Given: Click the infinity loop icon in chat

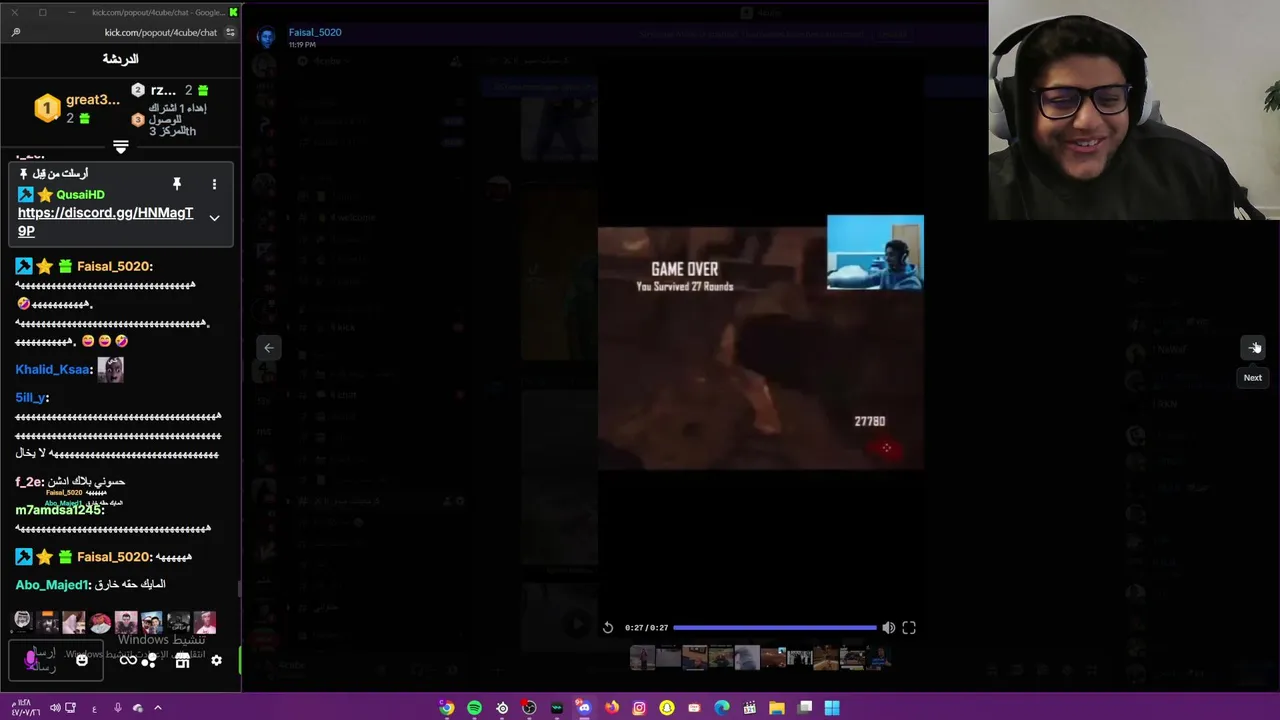Looking at the screenshot, I should tap(128, 660).
